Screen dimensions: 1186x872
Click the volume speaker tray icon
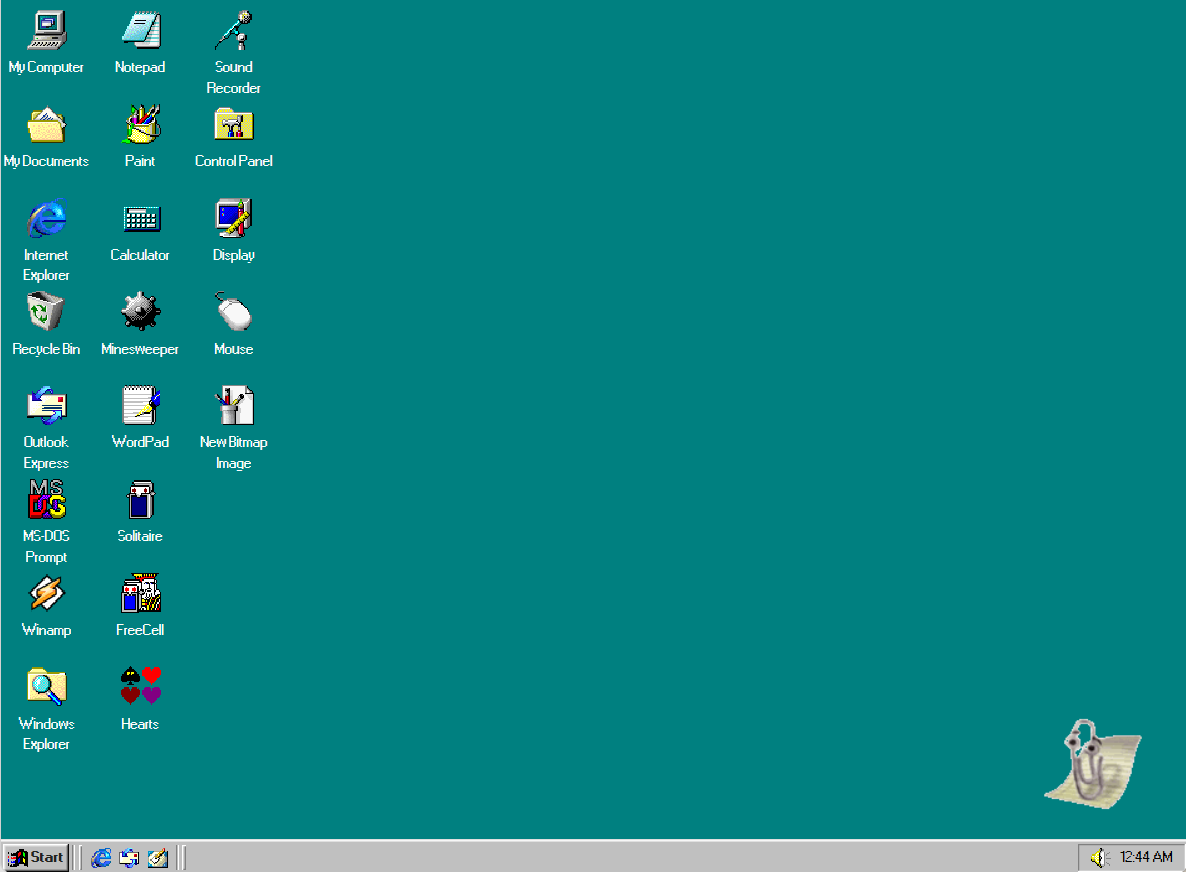tap(1099, 858)
